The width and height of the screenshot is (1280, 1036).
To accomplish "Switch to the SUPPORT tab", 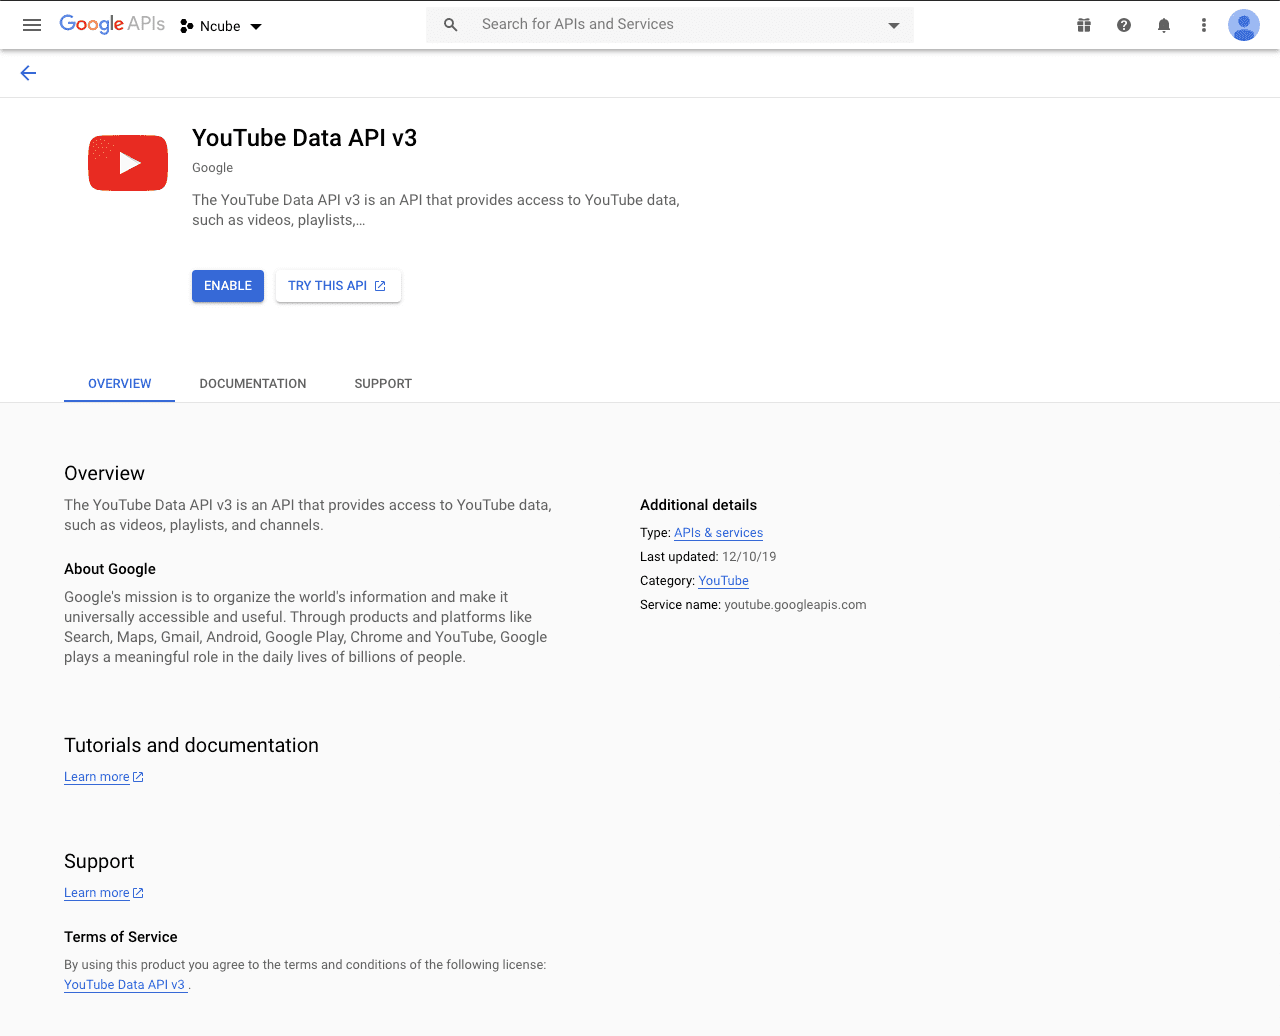I will [383, 384].
